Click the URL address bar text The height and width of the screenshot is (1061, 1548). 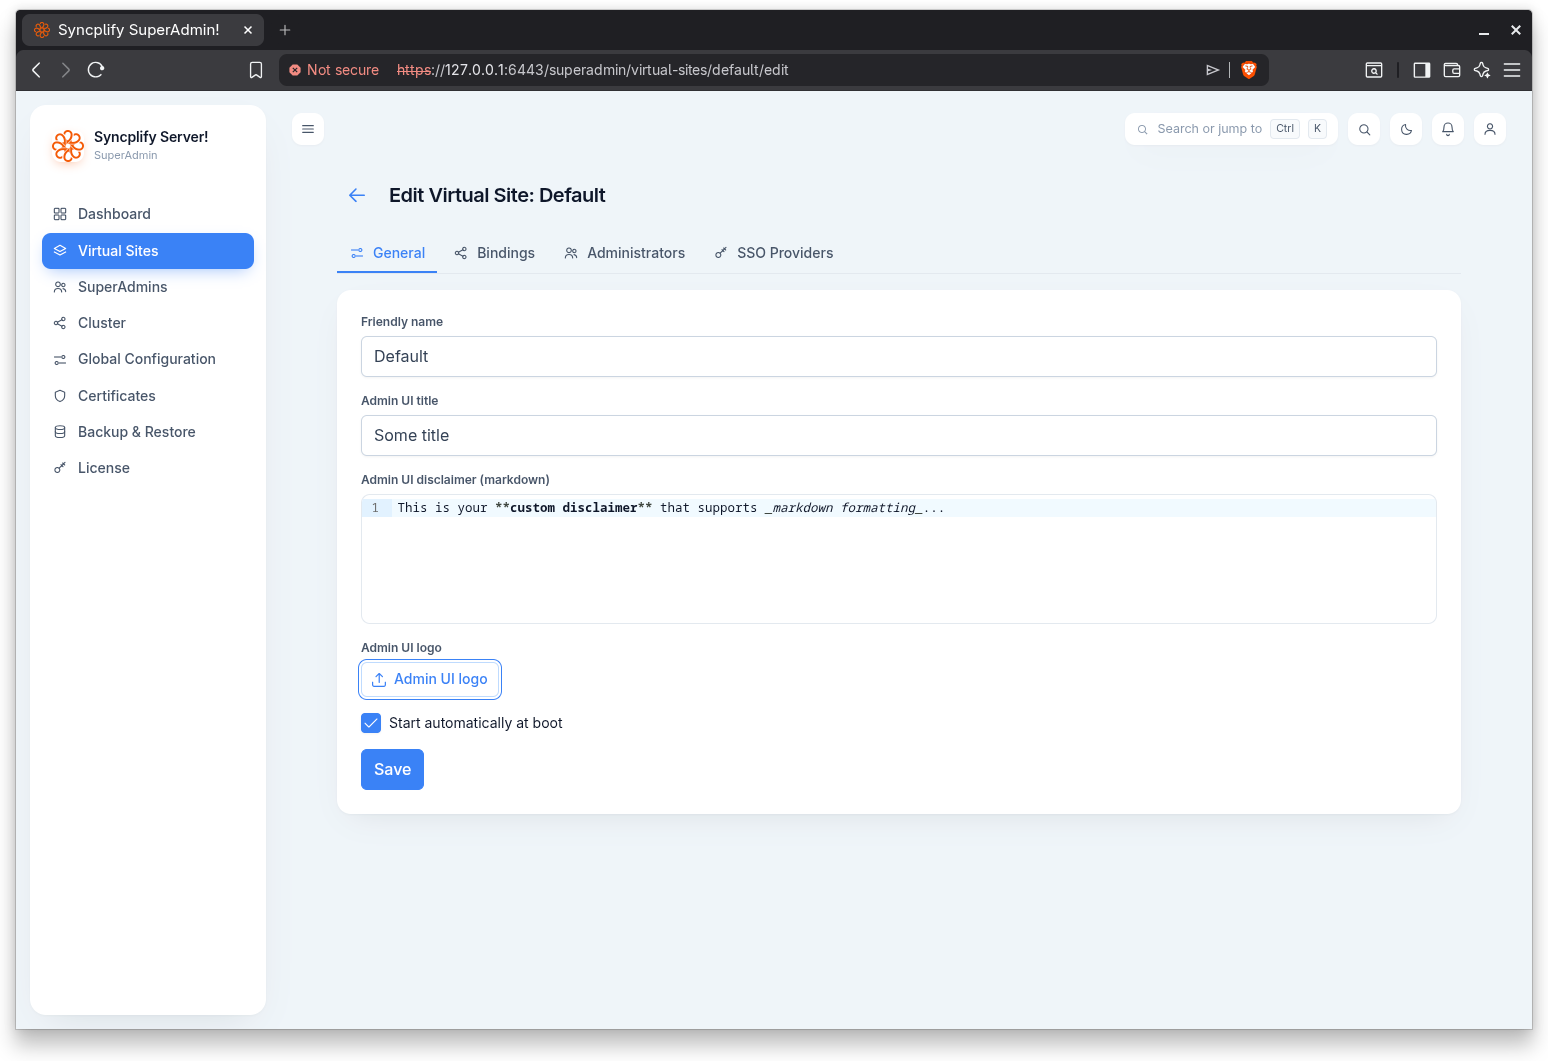pyautogui.click(x=593, y=70)
